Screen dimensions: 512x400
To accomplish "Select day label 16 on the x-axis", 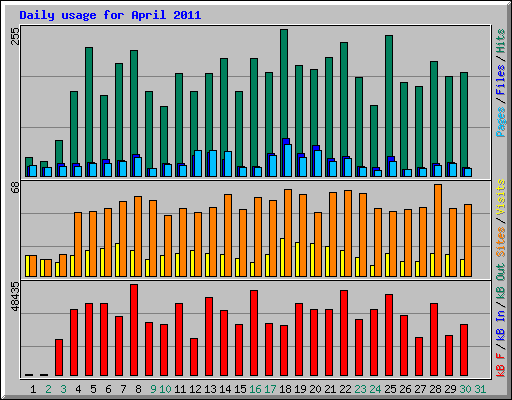I will click(x=255, y=389).
